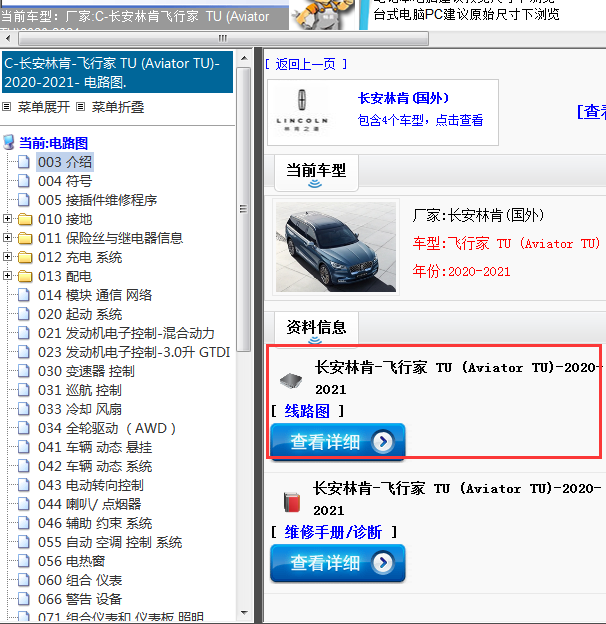Expand the 012 充电 系统 folder

[x=7, y=257]
